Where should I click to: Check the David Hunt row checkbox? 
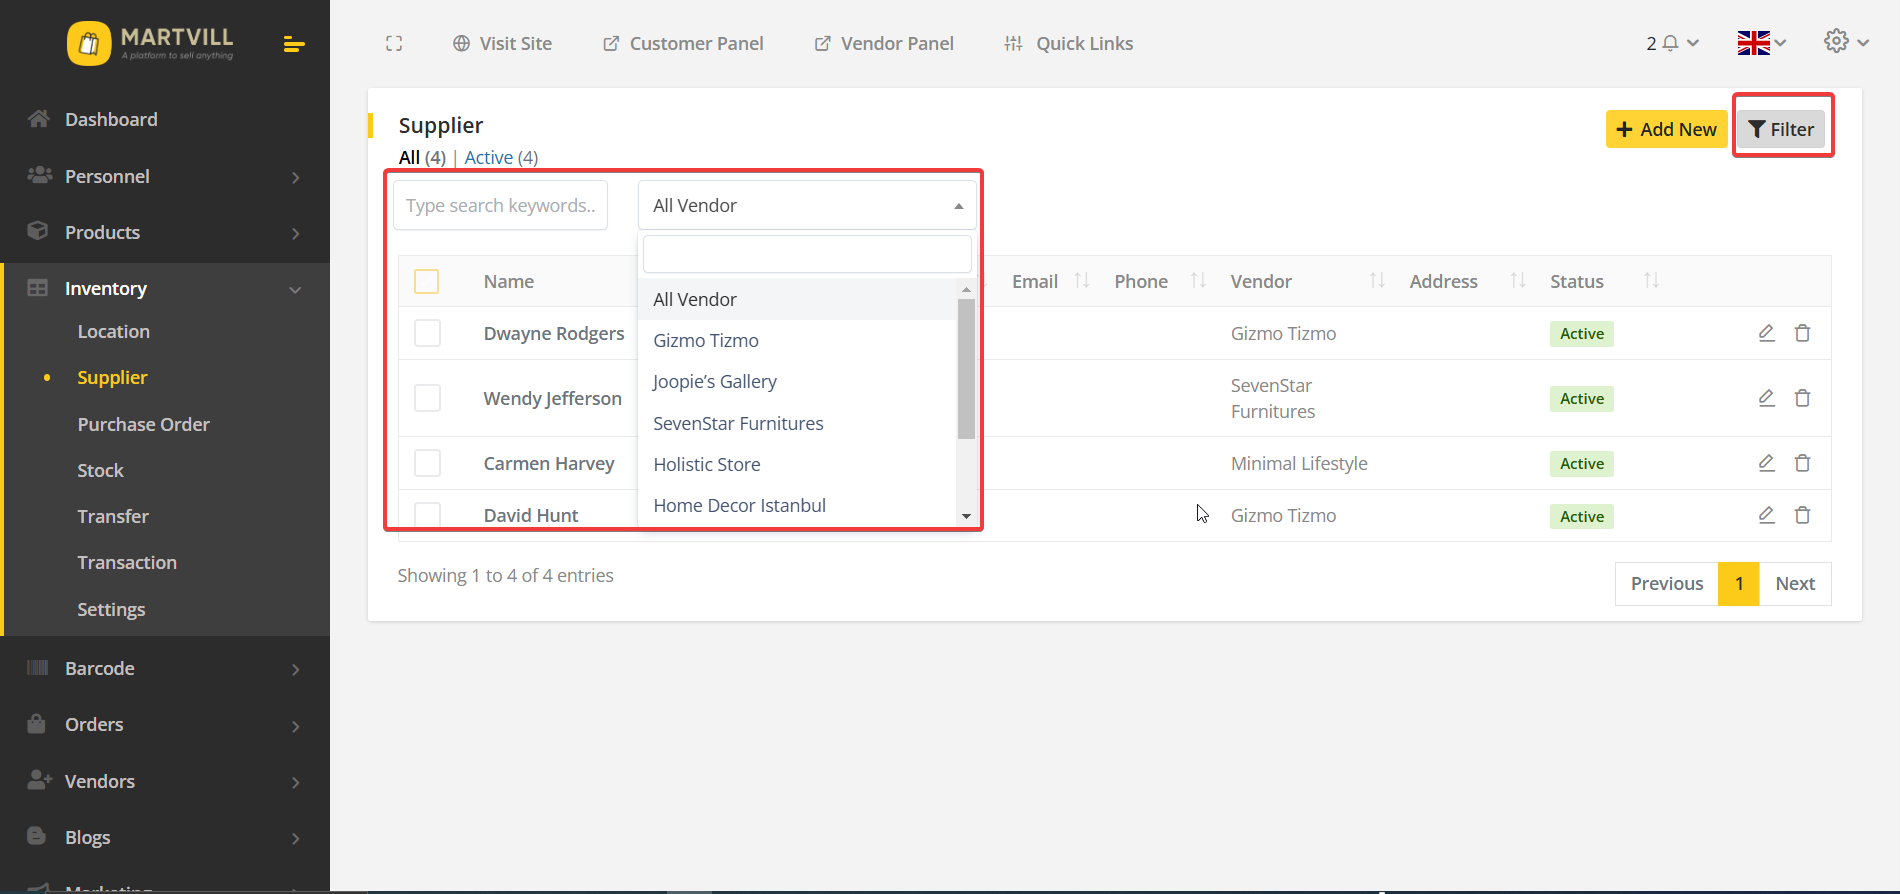(x=427, y=514)
